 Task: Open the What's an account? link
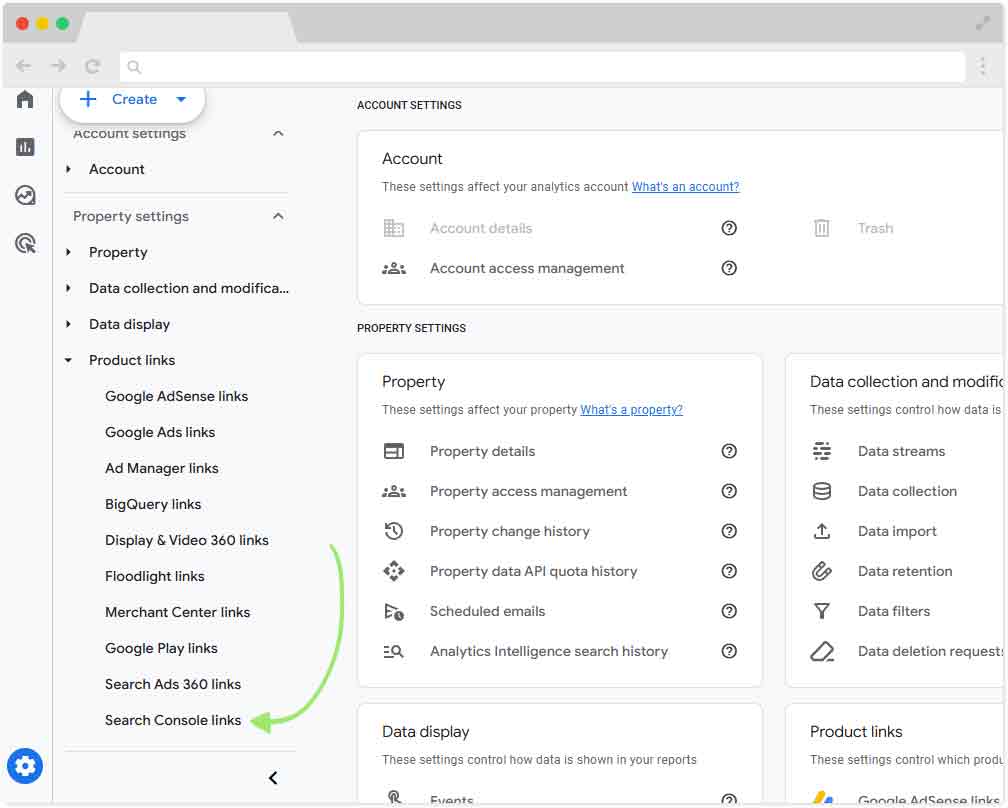point(685,186)
